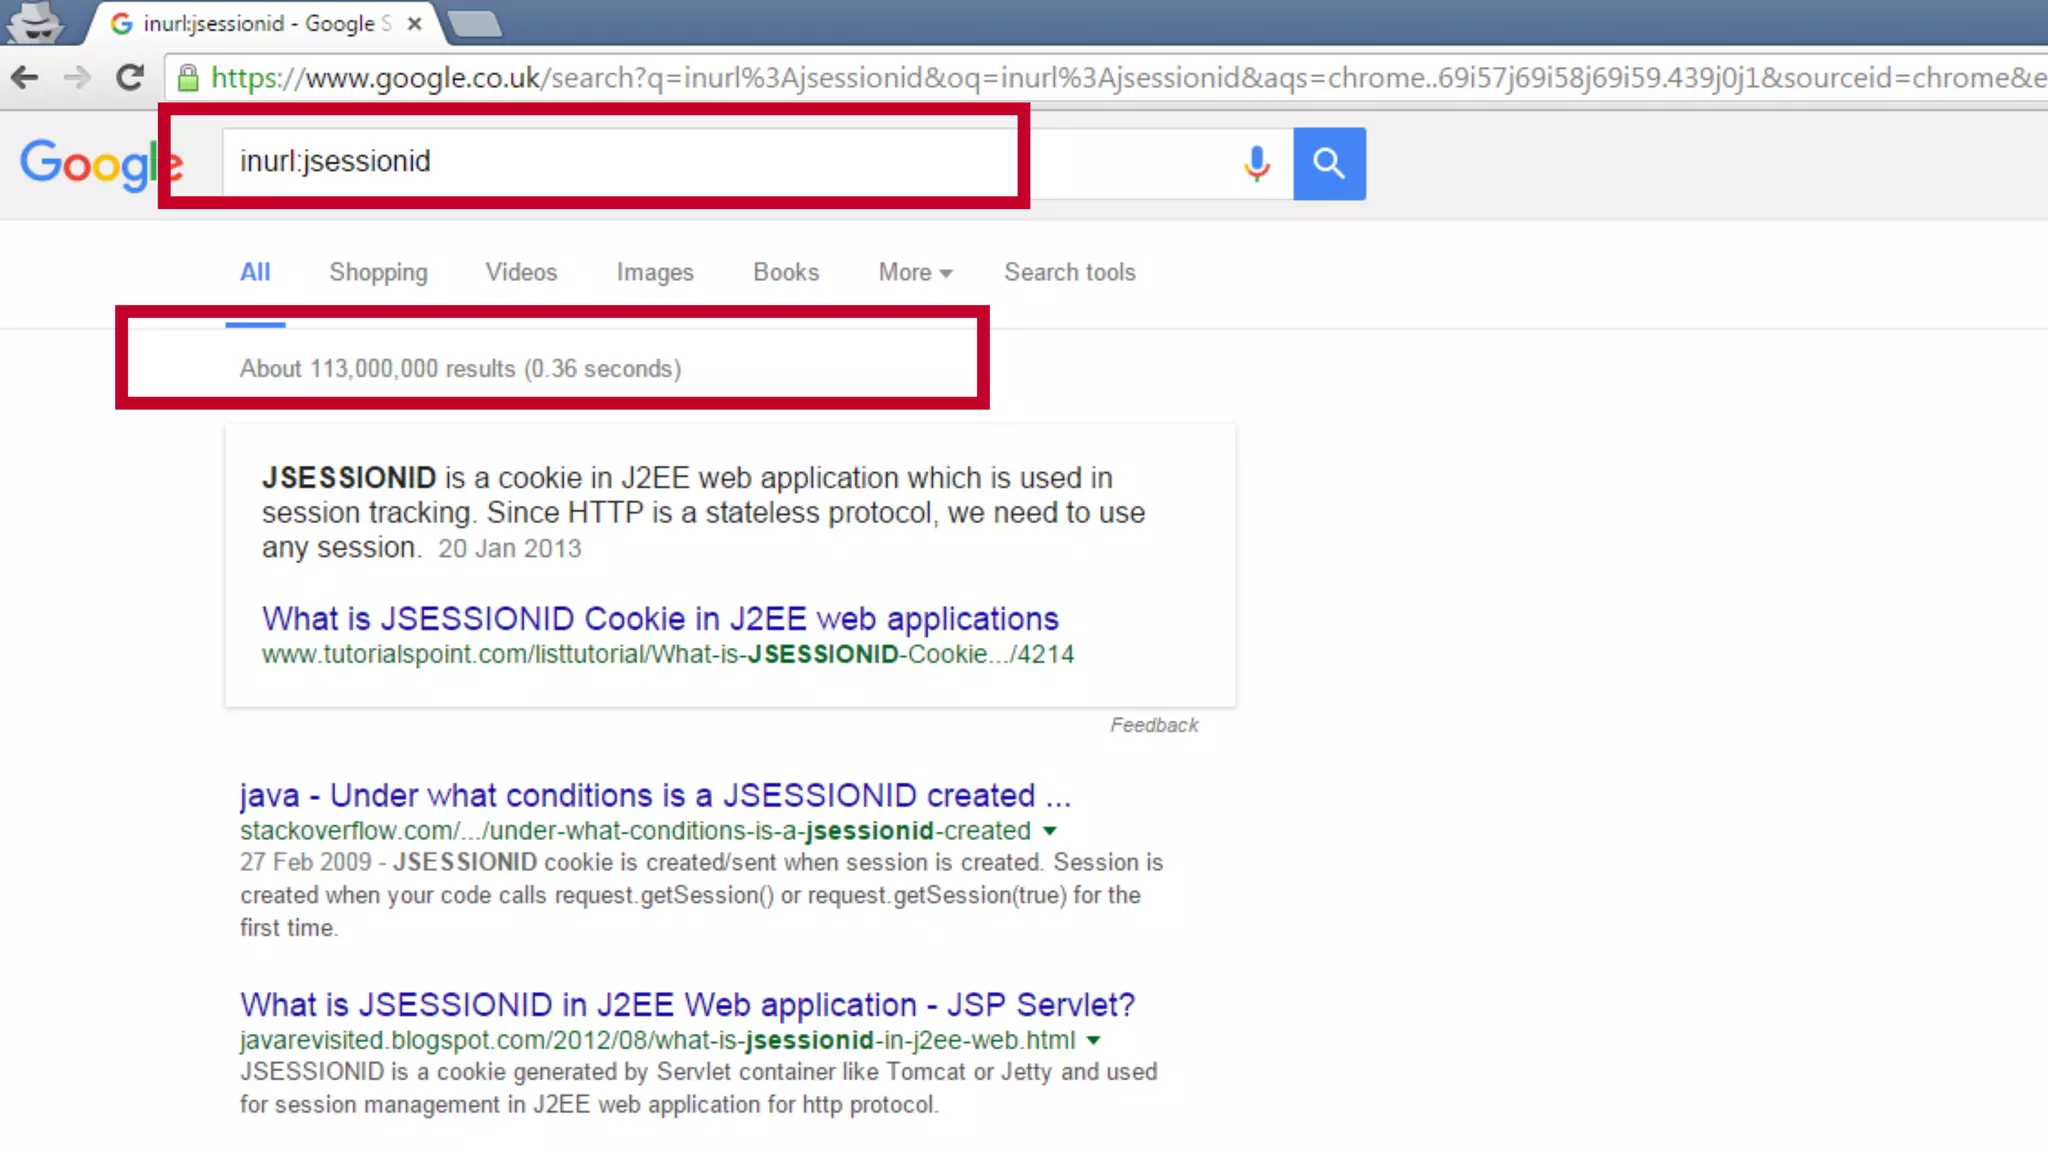
Task: Expand the More search categories dropdown
Action: [915, 272]
